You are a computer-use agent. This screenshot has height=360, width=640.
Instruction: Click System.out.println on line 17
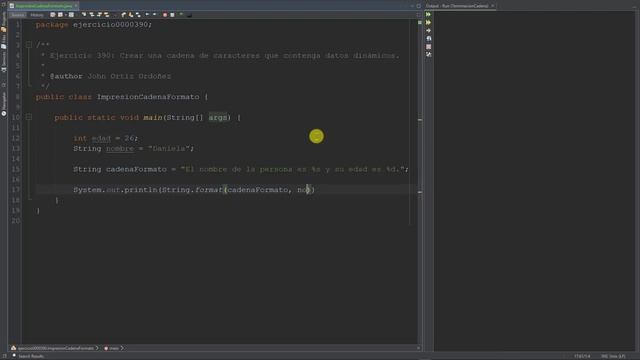pos(116,190)
